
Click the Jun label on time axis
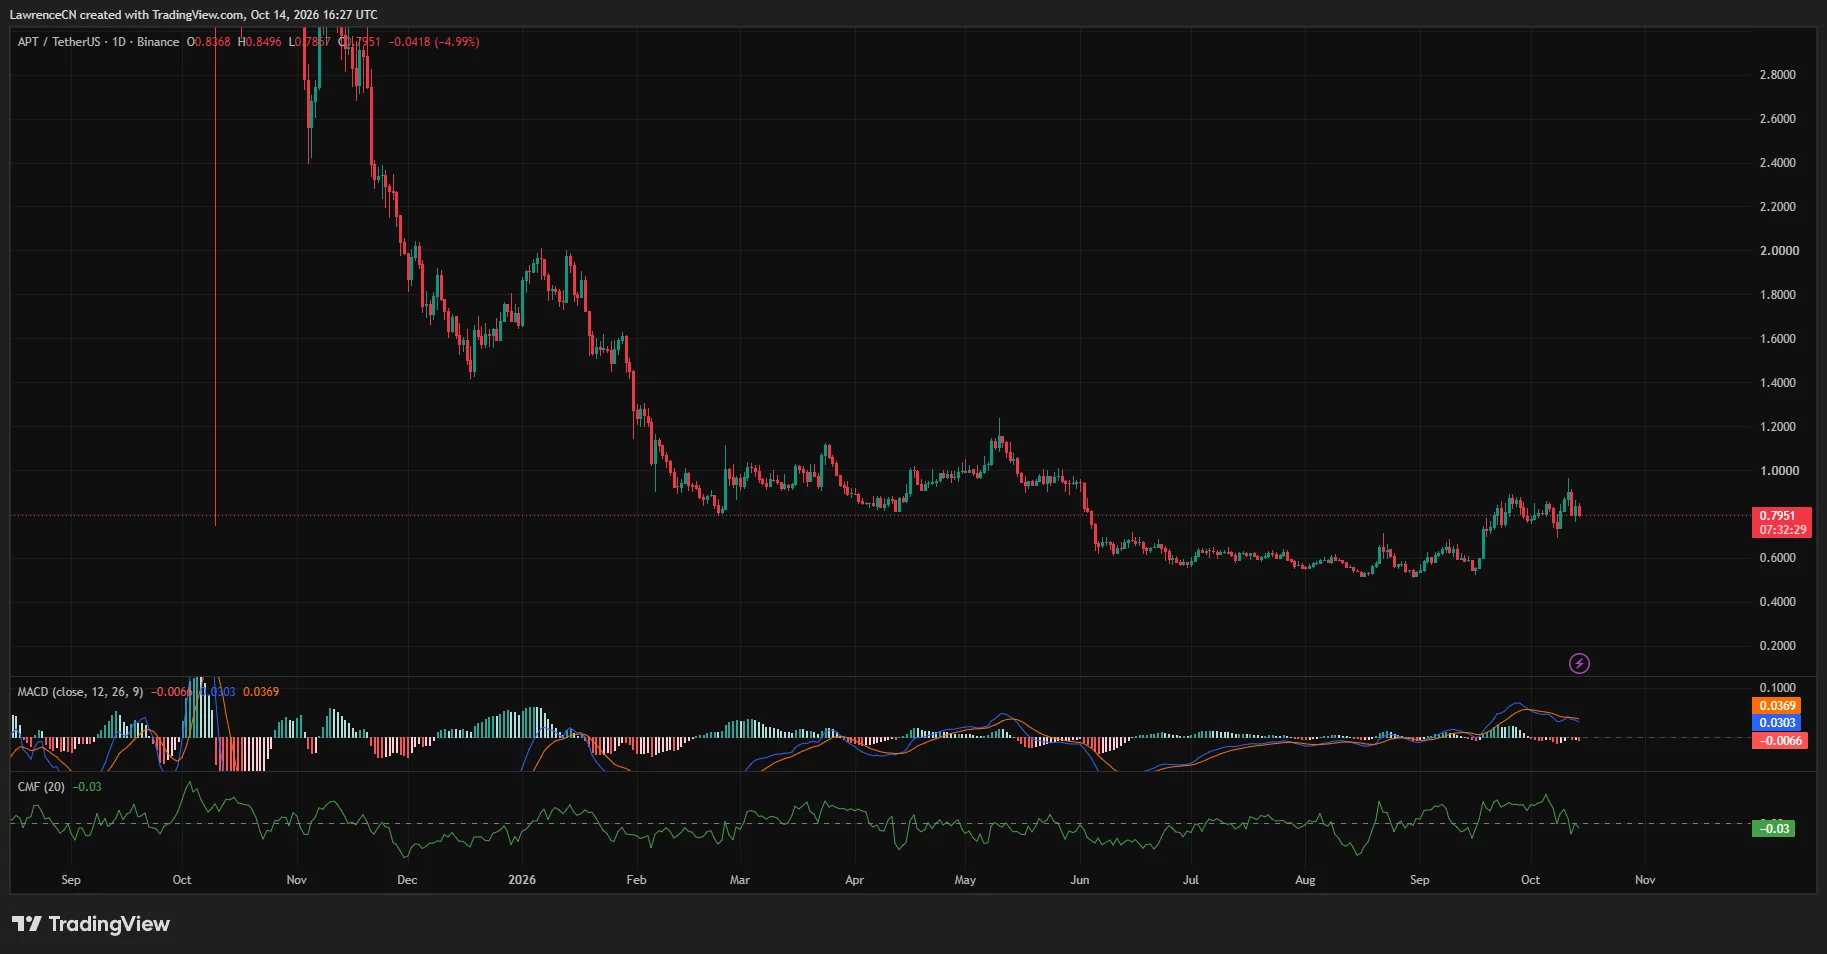pos(1080,880)
